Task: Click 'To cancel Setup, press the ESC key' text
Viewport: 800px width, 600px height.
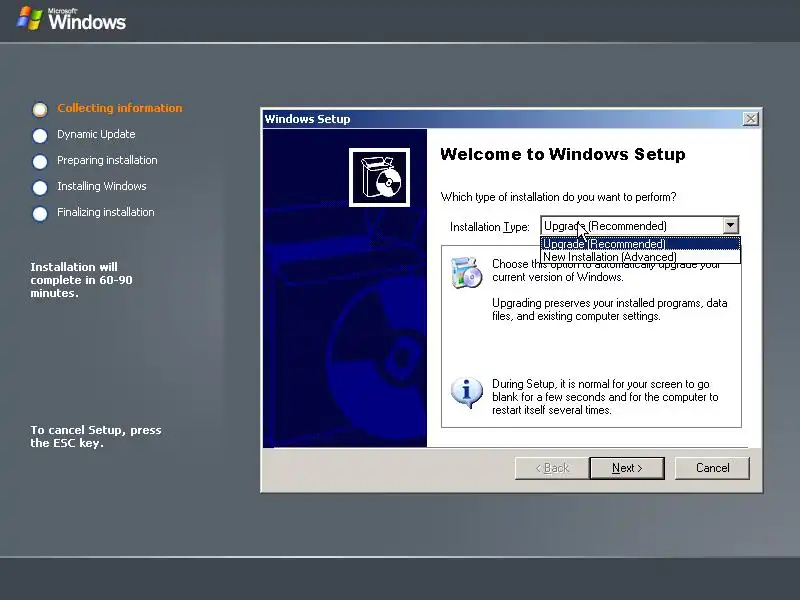Action: (x=96, y=436)
